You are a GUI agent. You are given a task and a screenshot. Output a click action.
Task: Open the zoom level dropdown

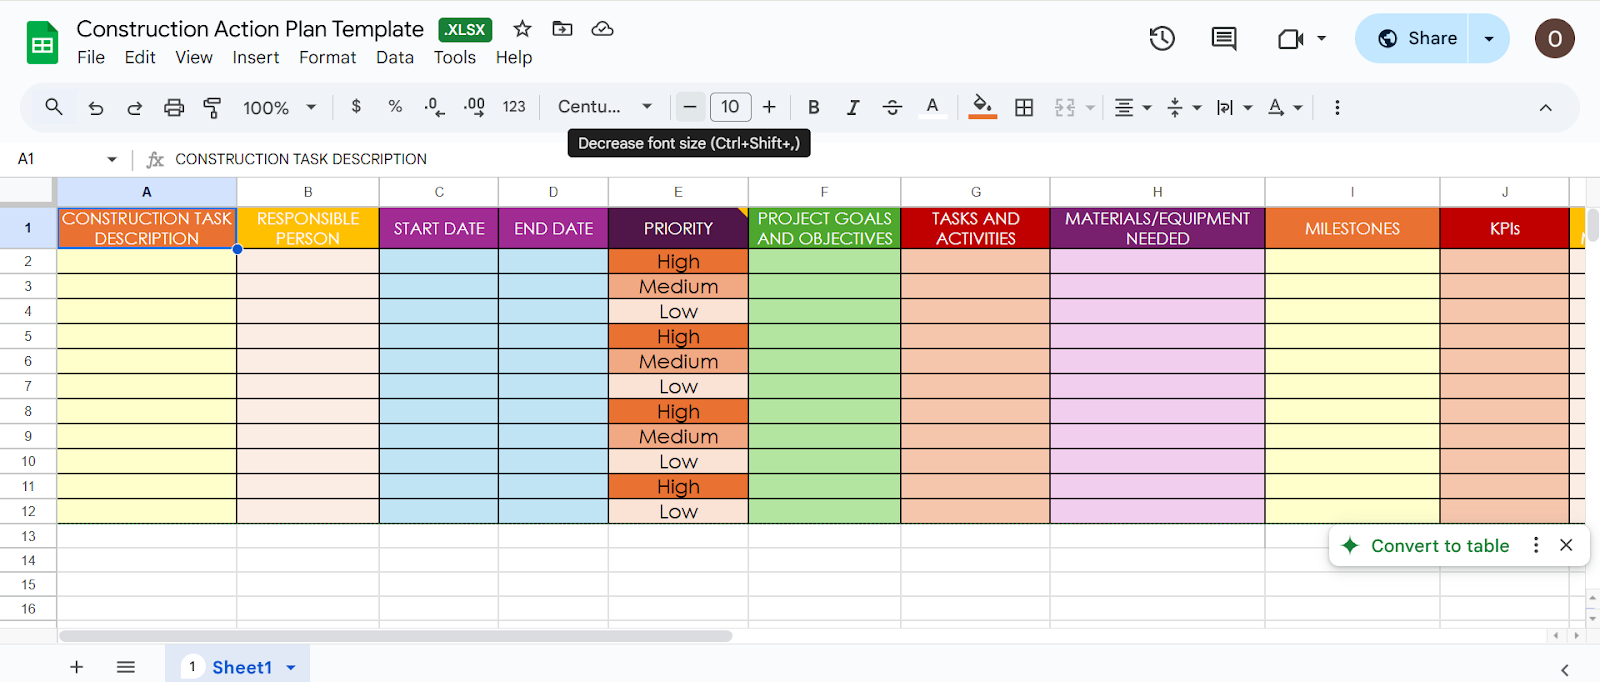[x=279, y=107]
